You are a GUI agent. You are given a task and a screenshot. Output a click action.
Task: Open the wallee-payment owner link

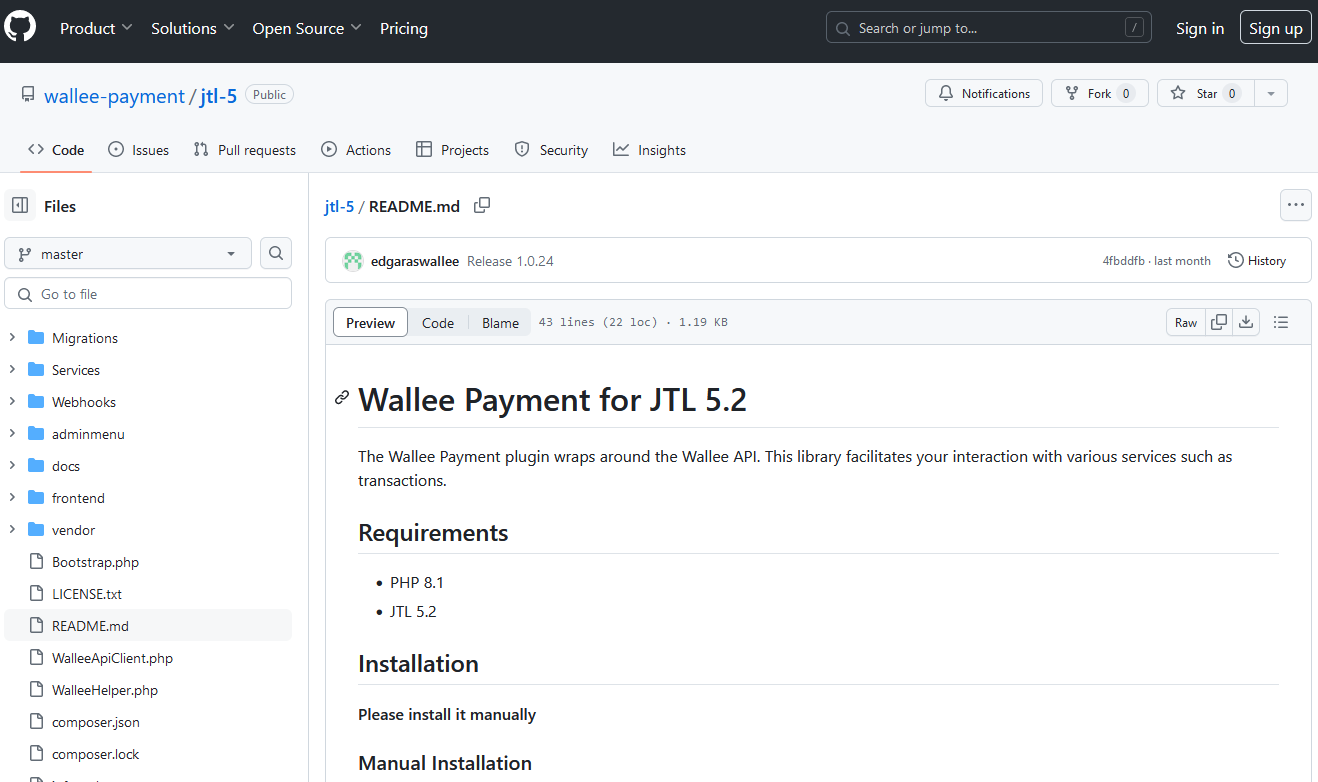[x=114, y=96]
